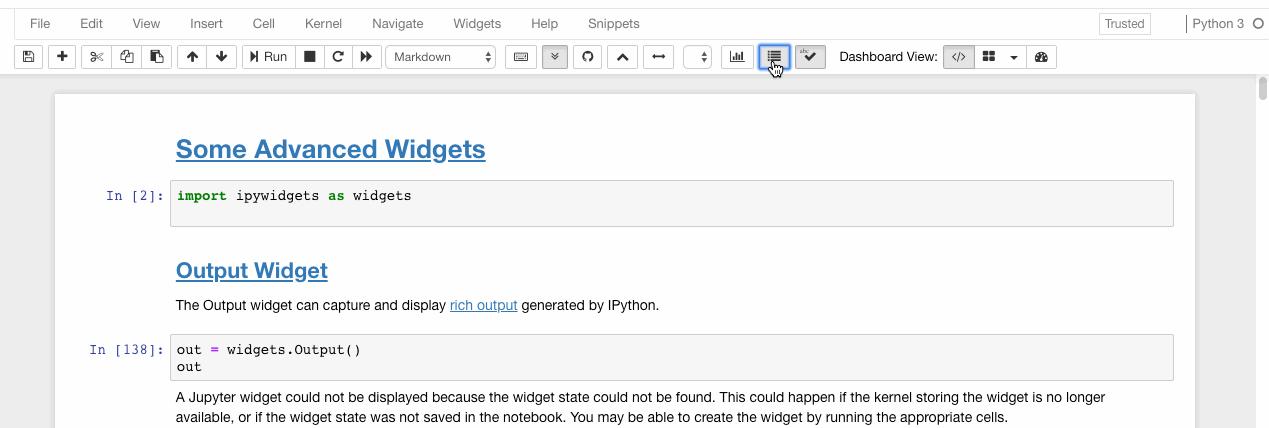Image resolution: width=1269 pixels, height=428 pixels.
Task: Restart the kernel using the circular arrow icon
Action: tap(338, 57)
